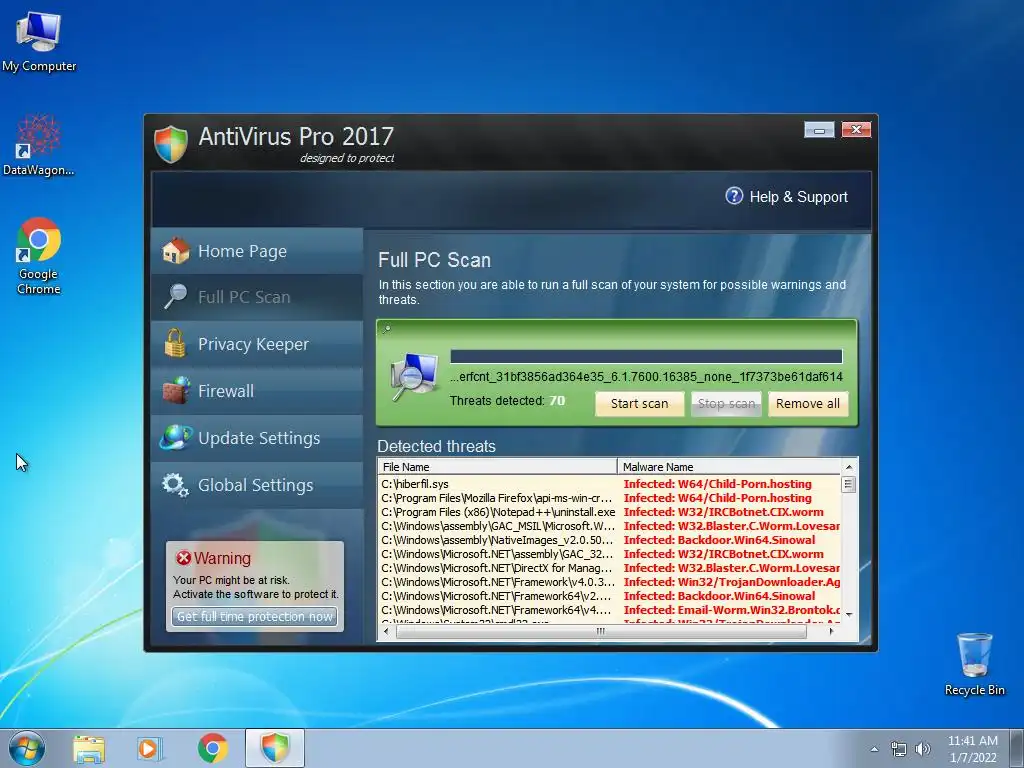This screenshot has height=768, width=1024.
Task: Click the brick wall Firewall icon
Action: (176, 390)
